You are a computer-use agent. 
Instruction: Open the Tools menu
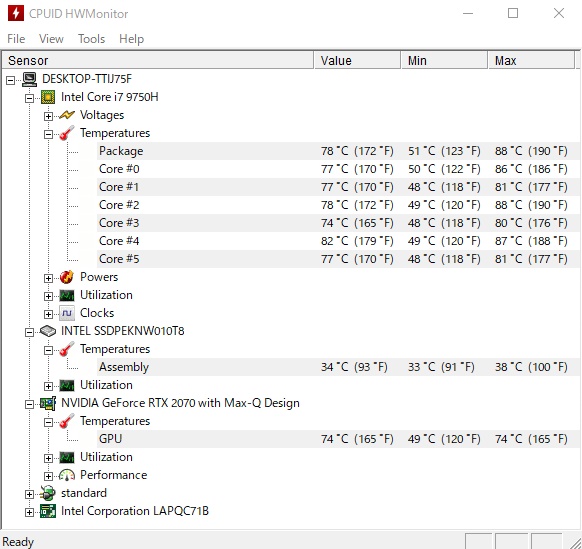pyautogui.click(x=91, y=39)
